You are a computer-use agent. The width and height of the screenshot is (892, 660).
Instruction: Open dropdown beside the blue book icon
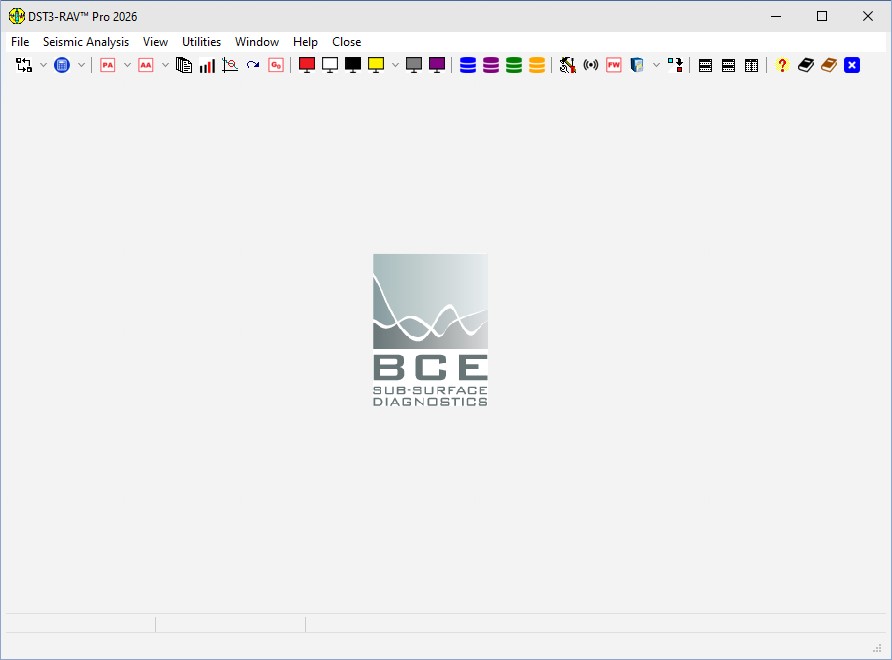[656, 65]
